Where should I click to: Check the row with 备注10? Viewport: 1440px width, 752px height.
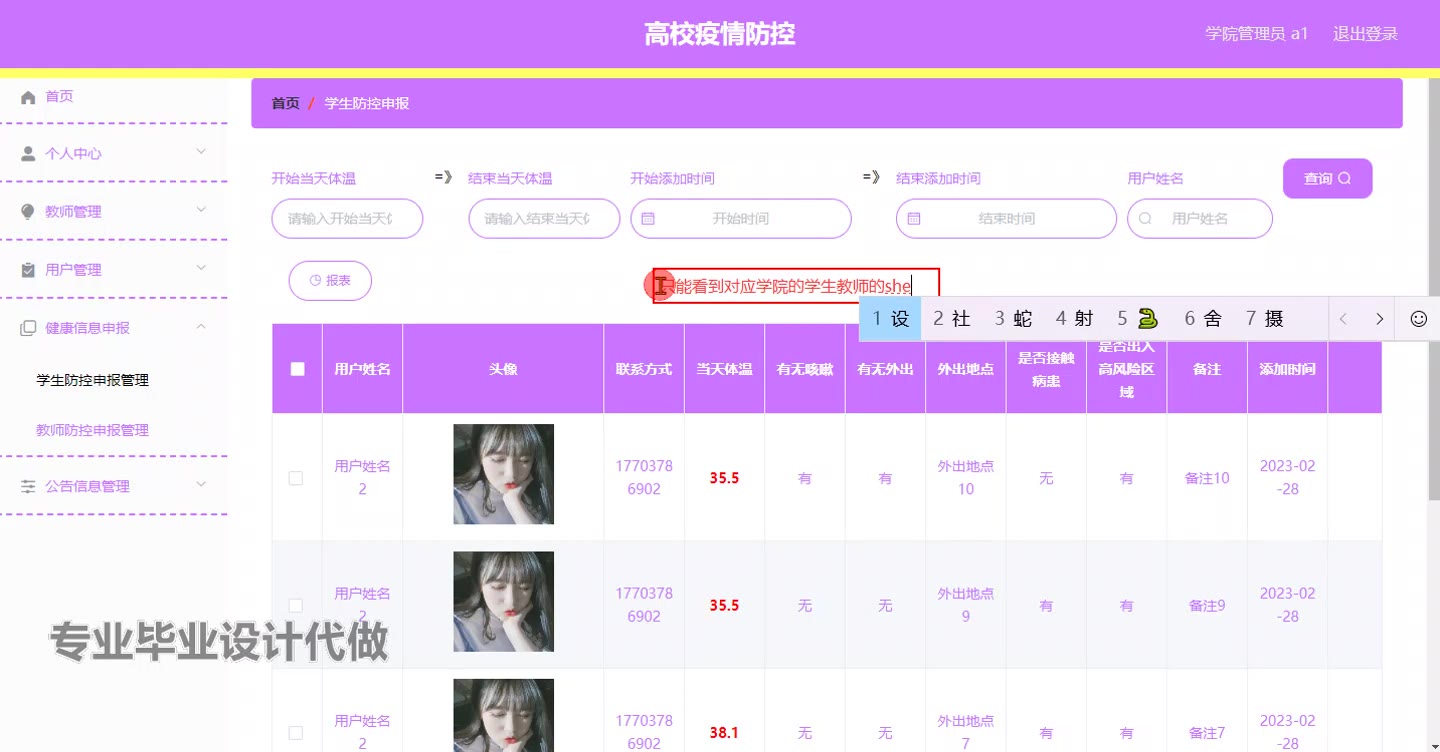296,478
